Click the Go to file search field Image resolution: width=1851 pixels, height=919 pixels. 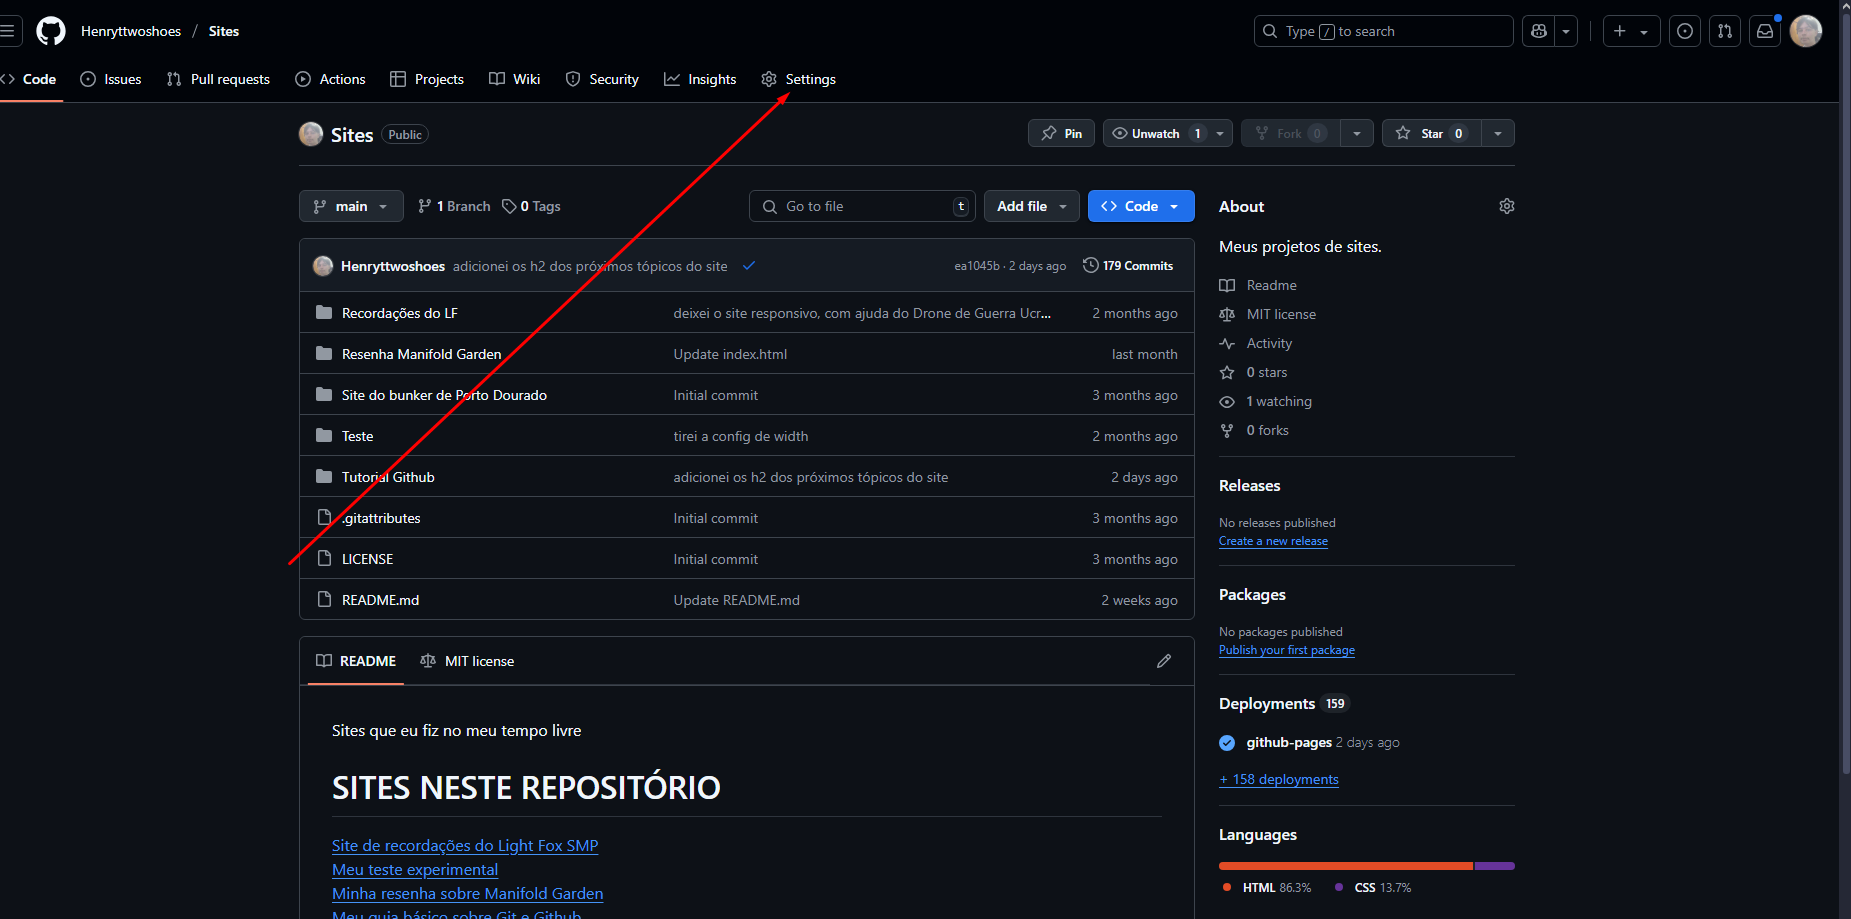[x=862, y=206]
